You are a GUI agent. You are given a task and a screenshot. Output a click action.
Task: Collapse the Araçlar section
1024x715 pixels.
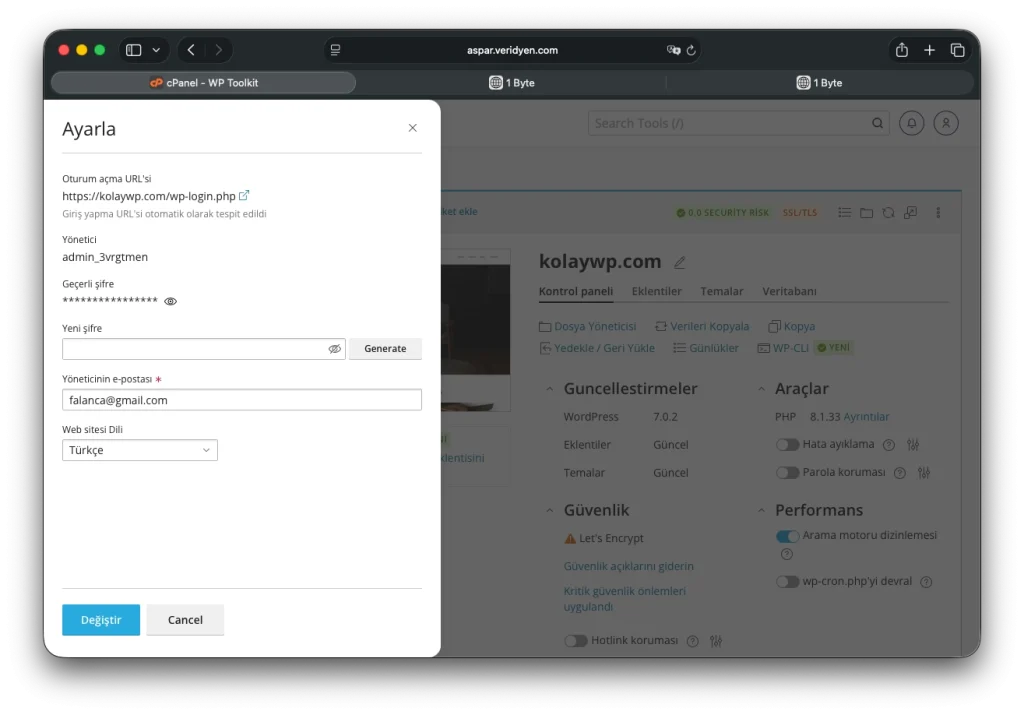(761, 389)
